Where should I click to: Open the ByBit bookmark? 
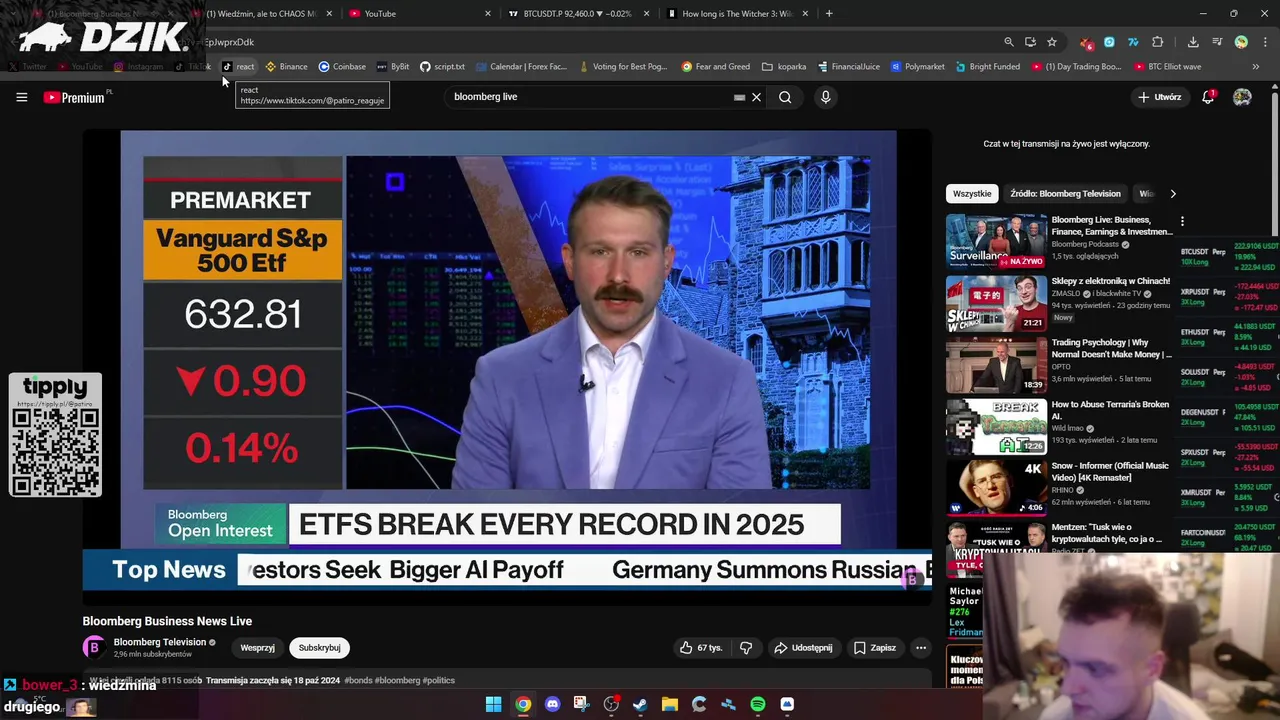click(393, 67)
